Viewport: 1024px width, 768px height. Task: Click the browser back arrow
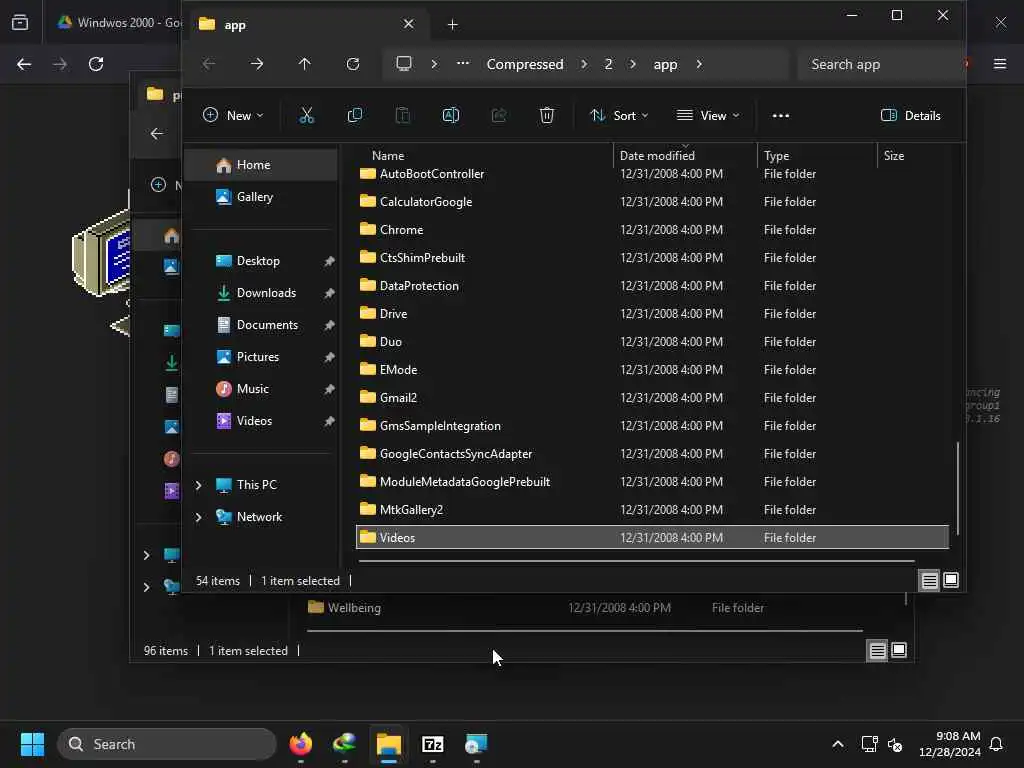click(x=24, y=64)
